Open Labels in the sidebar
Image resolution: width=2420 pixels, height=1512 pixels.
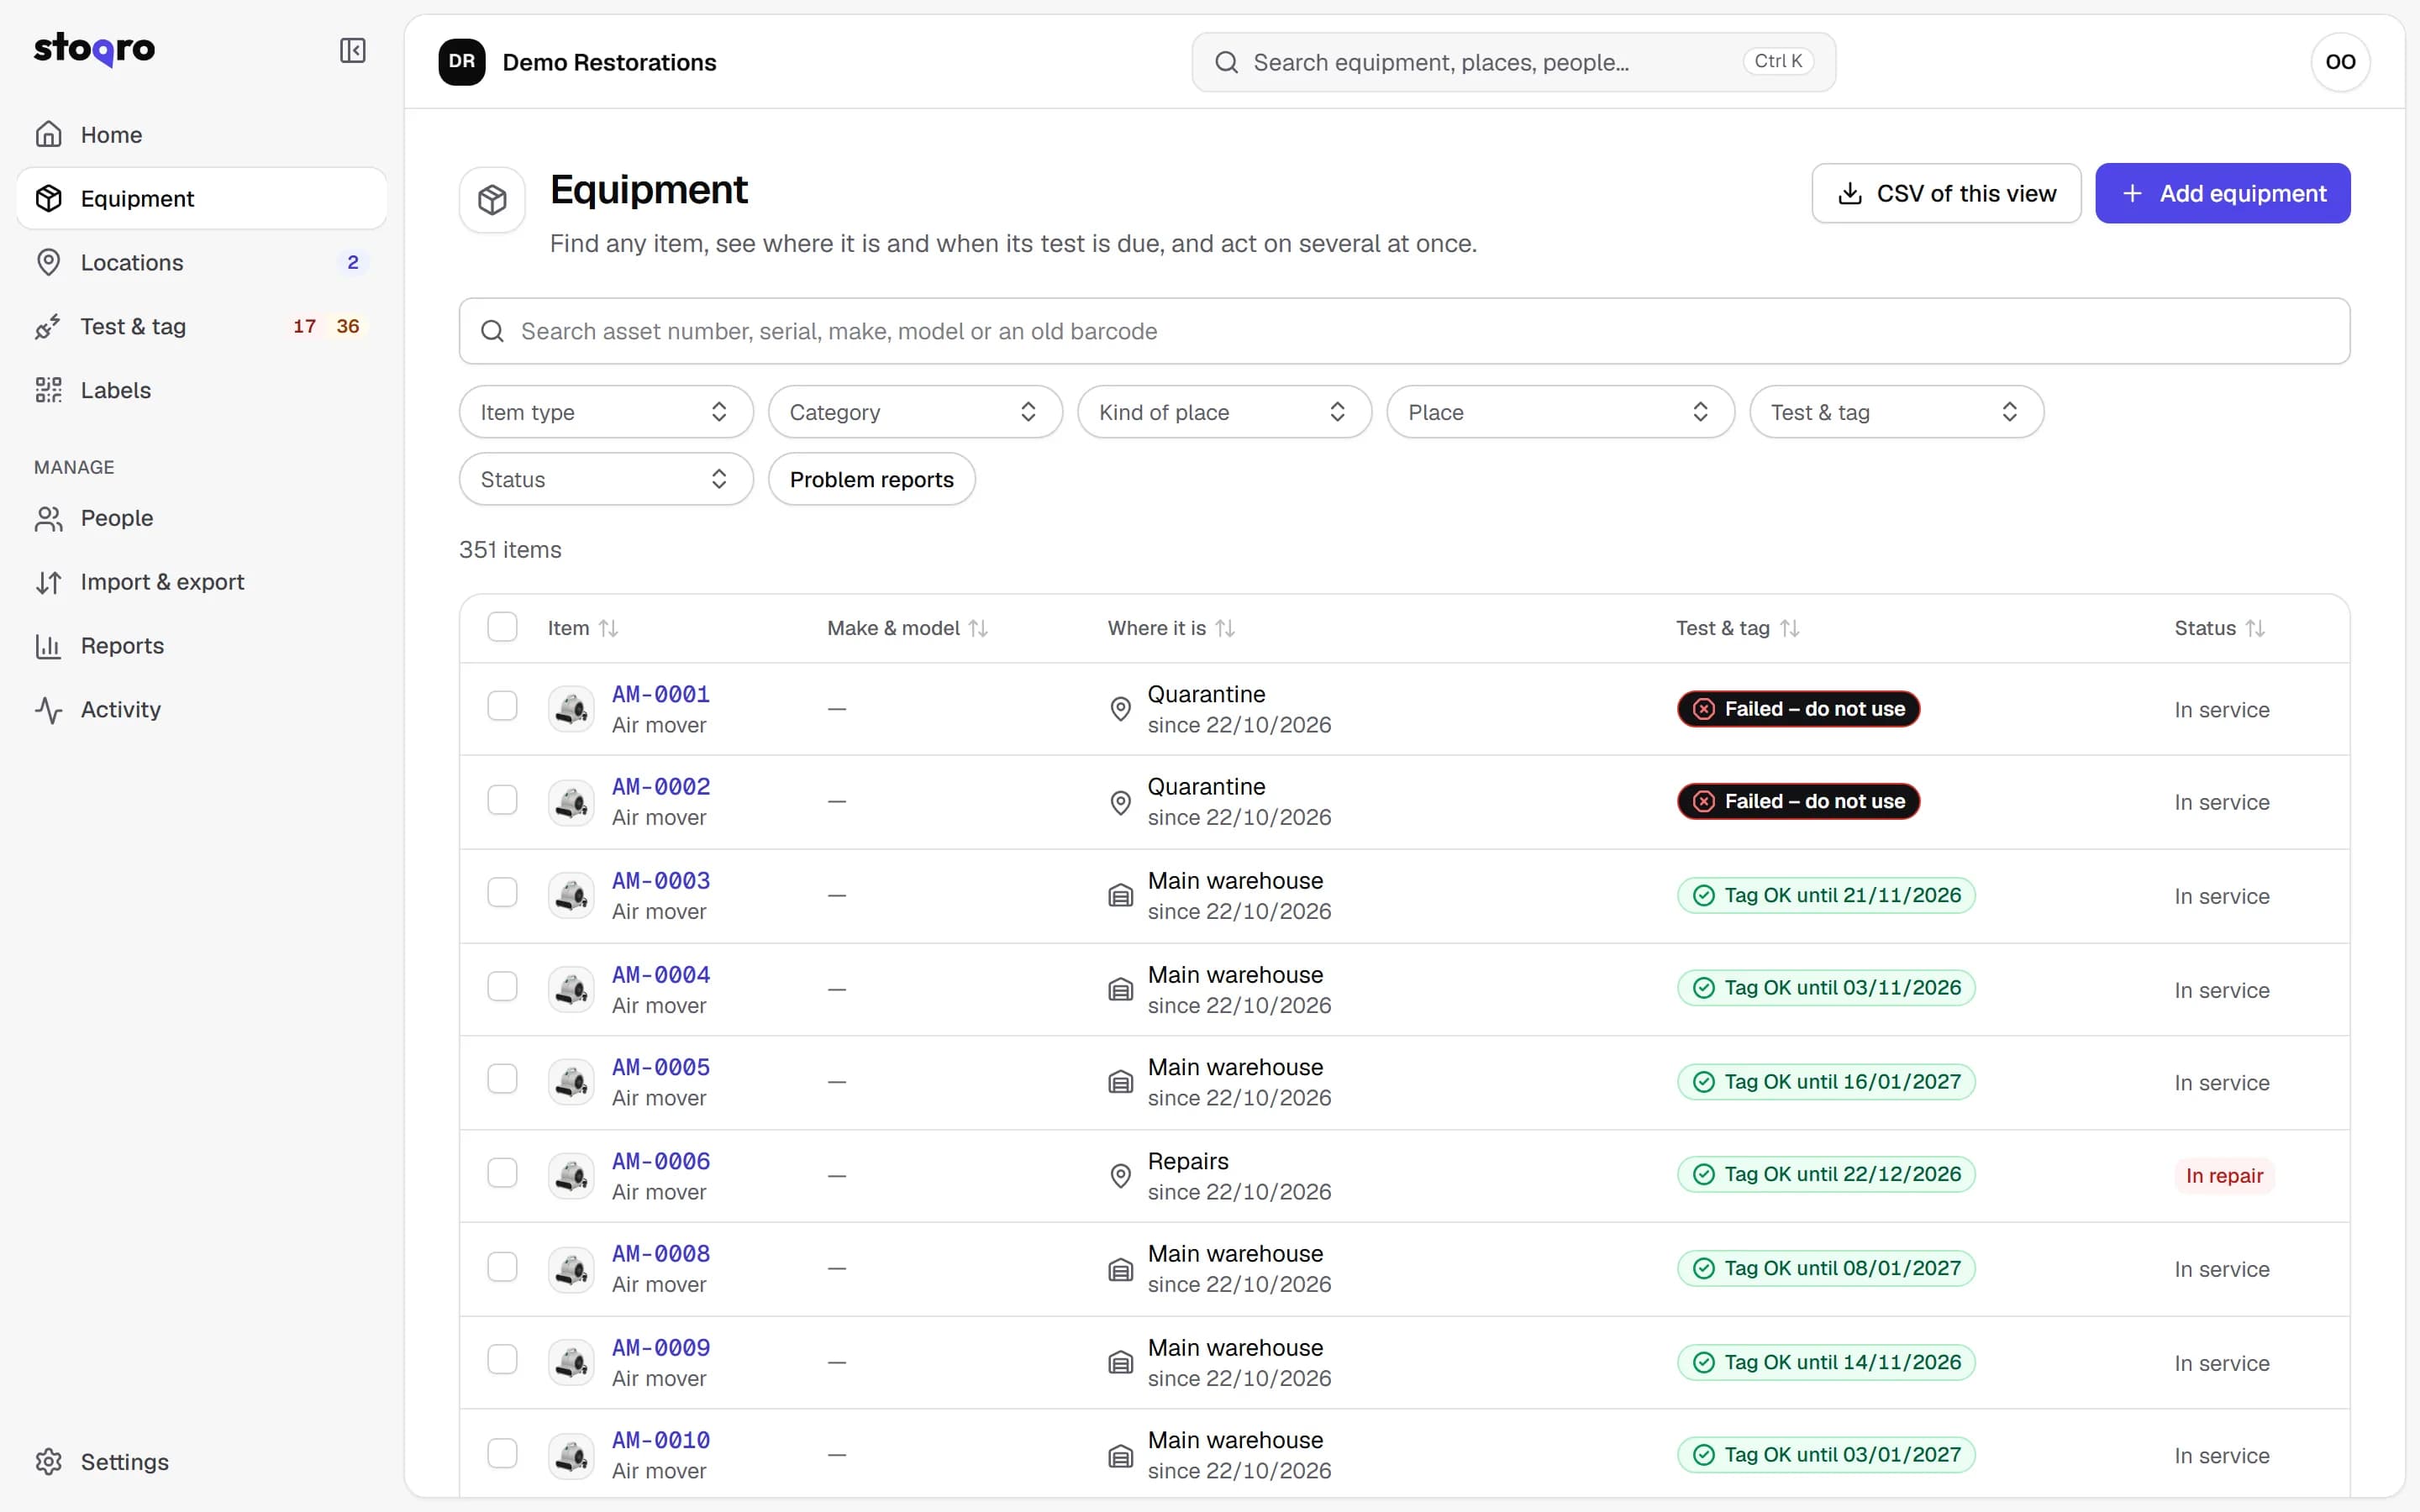click(201, 390)
